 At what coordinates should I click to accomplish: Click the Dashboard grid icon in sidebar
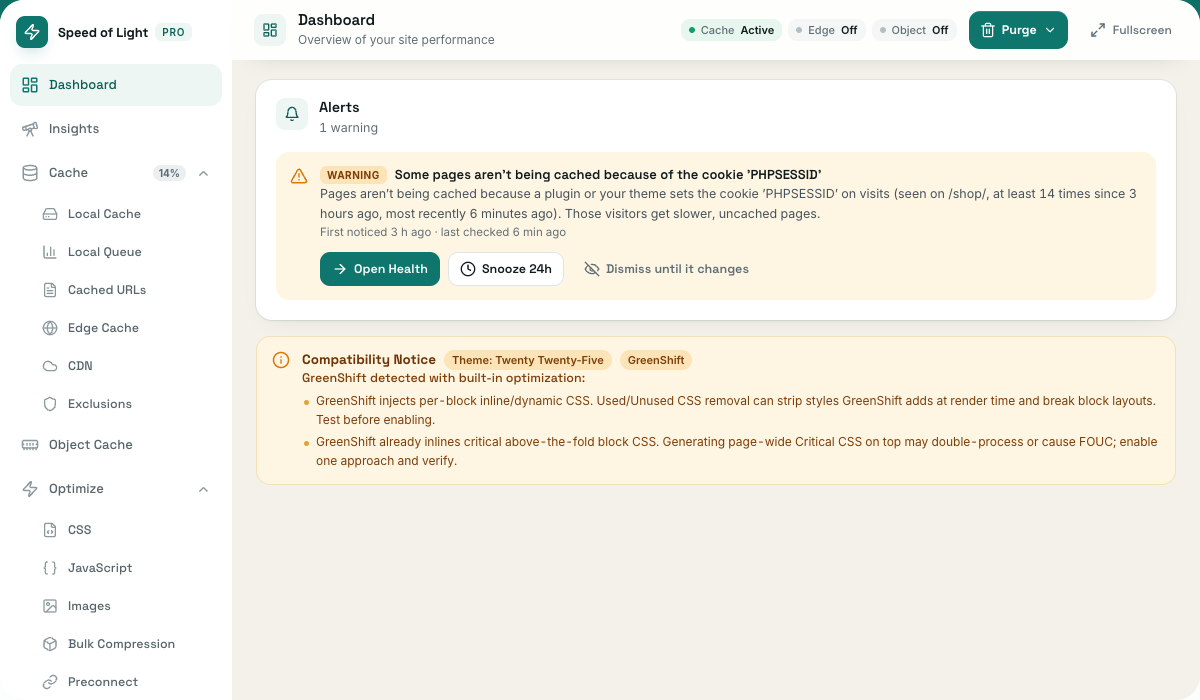[x=30, y=85]
